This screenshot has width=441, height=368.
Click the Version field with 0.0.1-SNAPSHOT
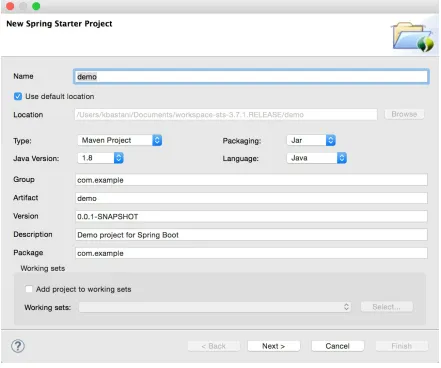coord(251,216)
